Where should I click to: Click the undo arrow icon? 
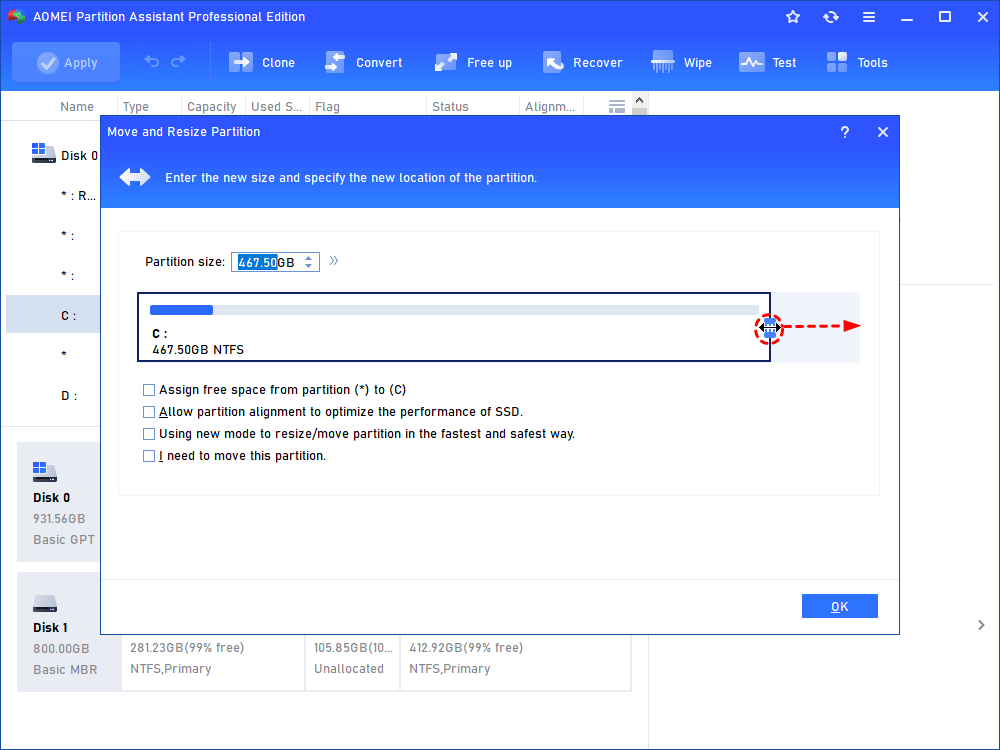point(151,61)
